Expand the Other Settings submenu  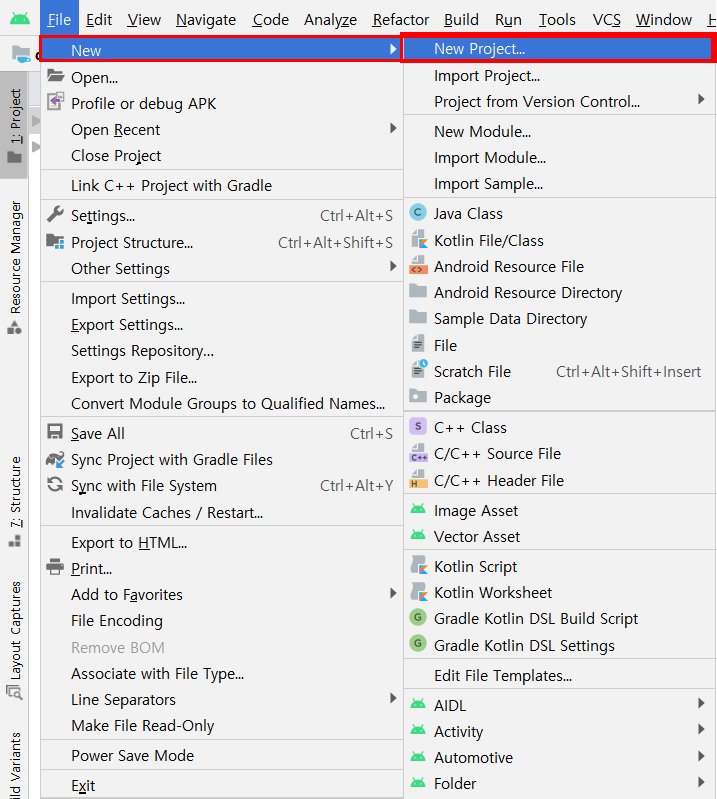point(393,267)
